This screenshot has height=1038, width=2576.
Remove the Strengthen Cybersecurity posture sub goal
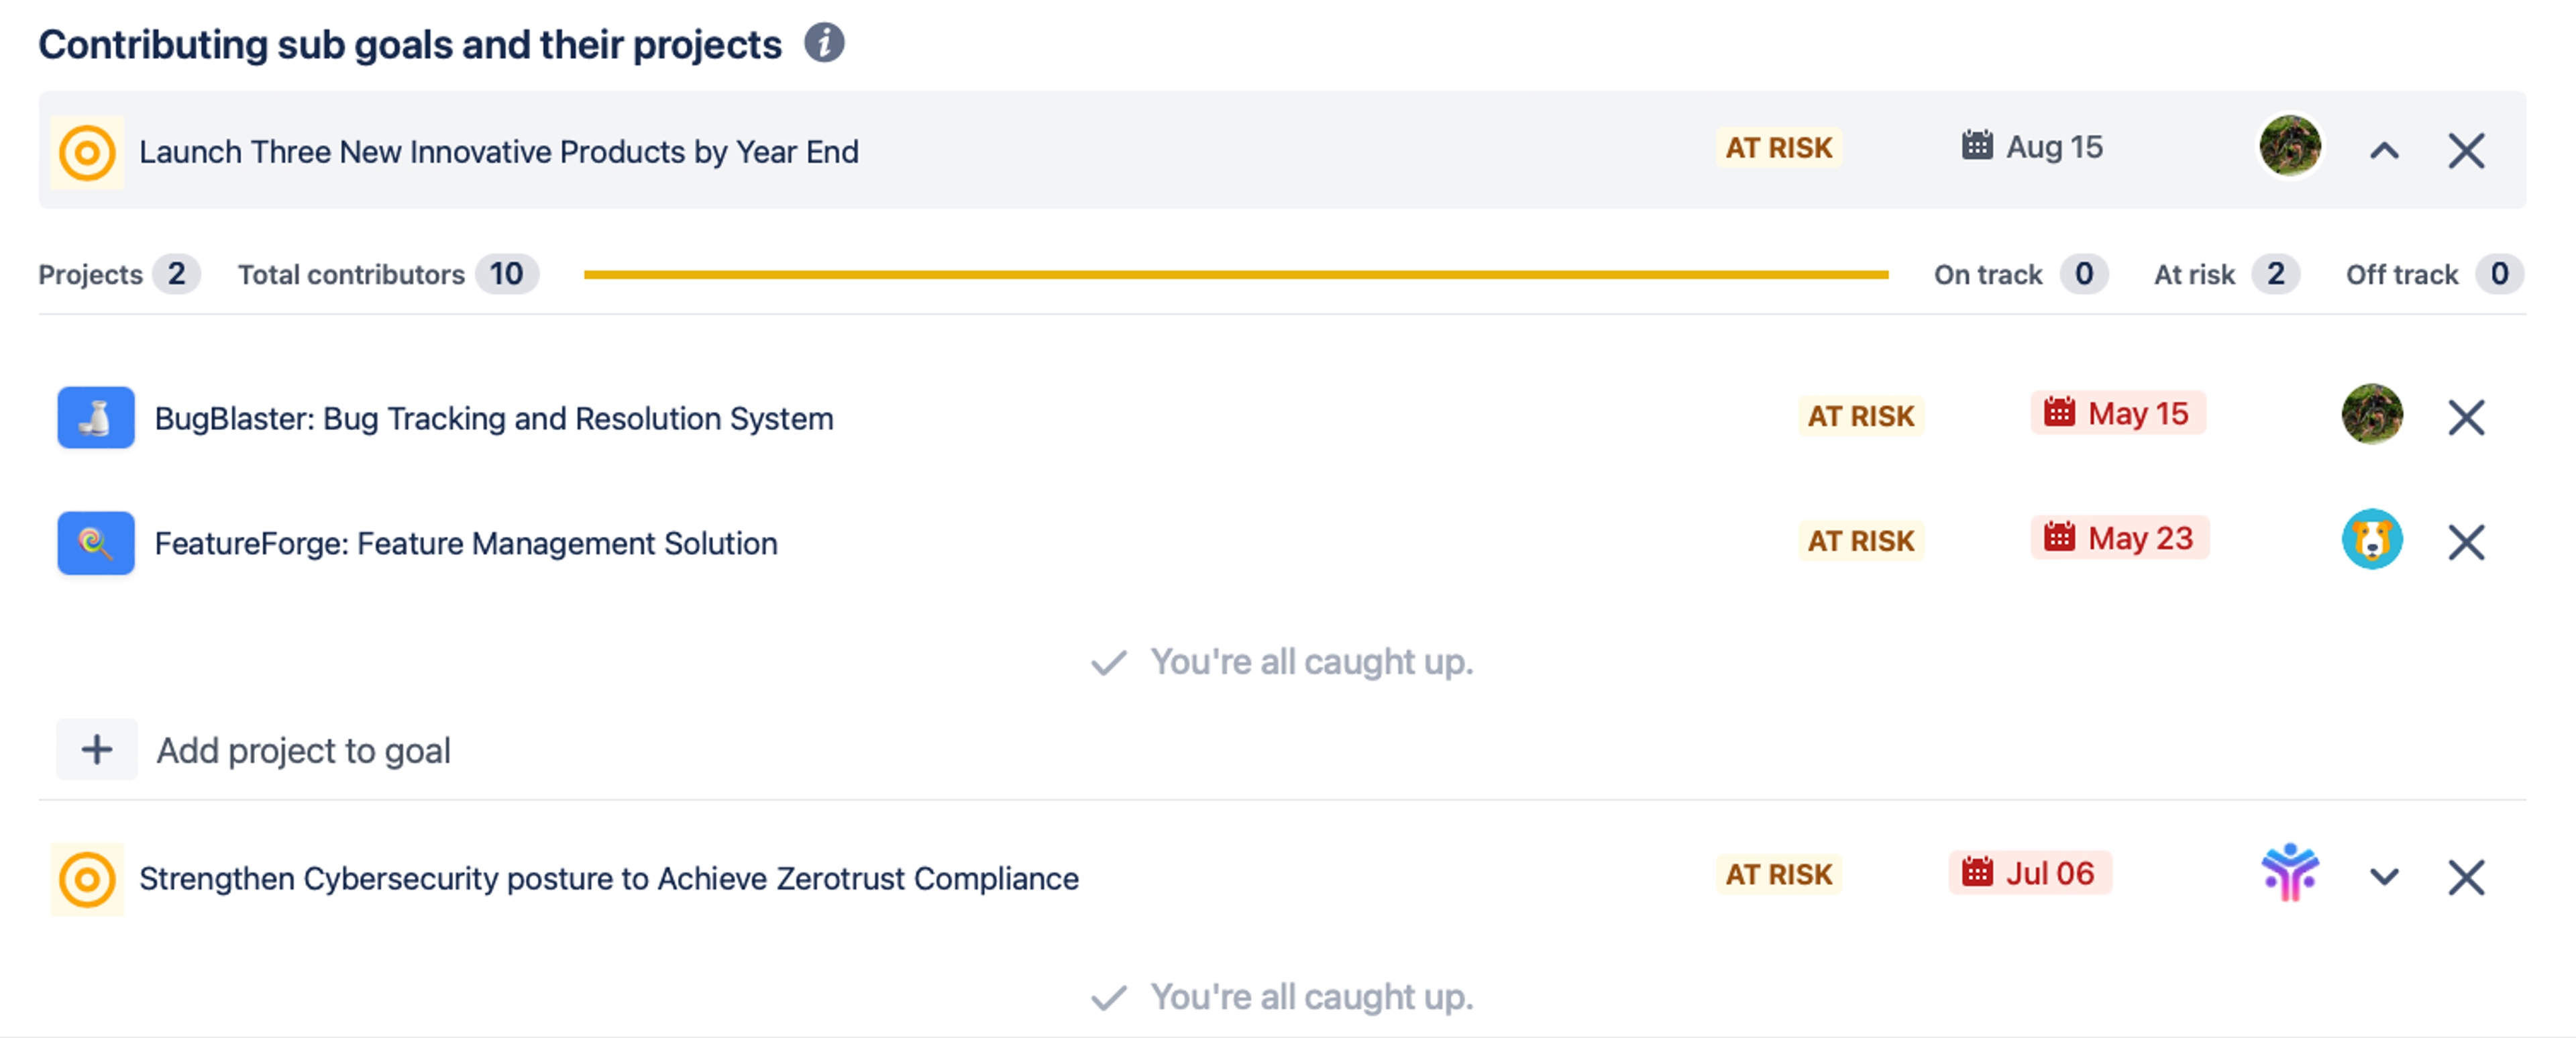(x=2466, y=877)
